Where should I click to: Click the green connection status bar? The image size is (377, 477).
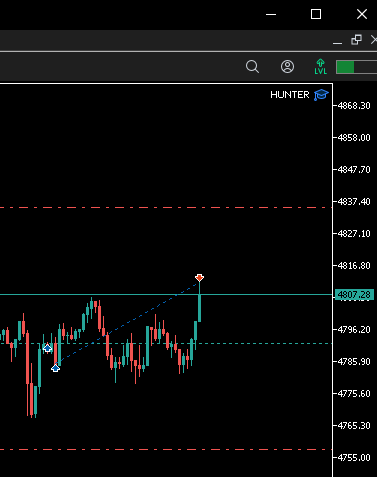coord(356,67)
